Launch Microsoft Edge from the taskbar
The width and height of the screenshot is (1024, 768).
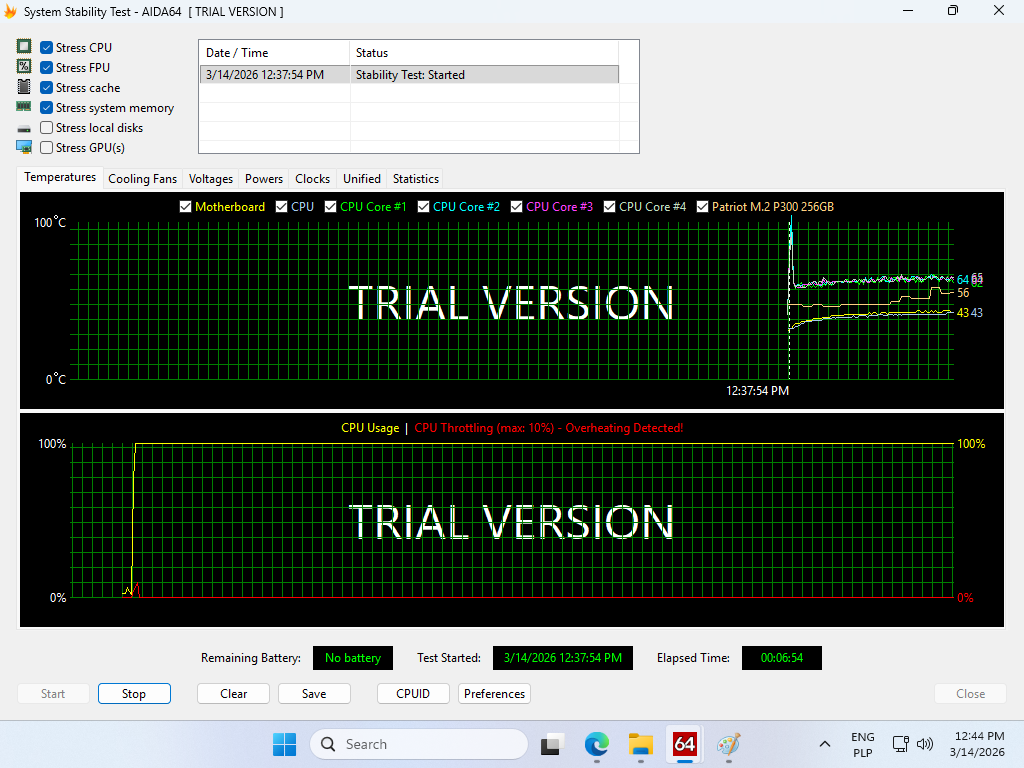coord(596,744)
